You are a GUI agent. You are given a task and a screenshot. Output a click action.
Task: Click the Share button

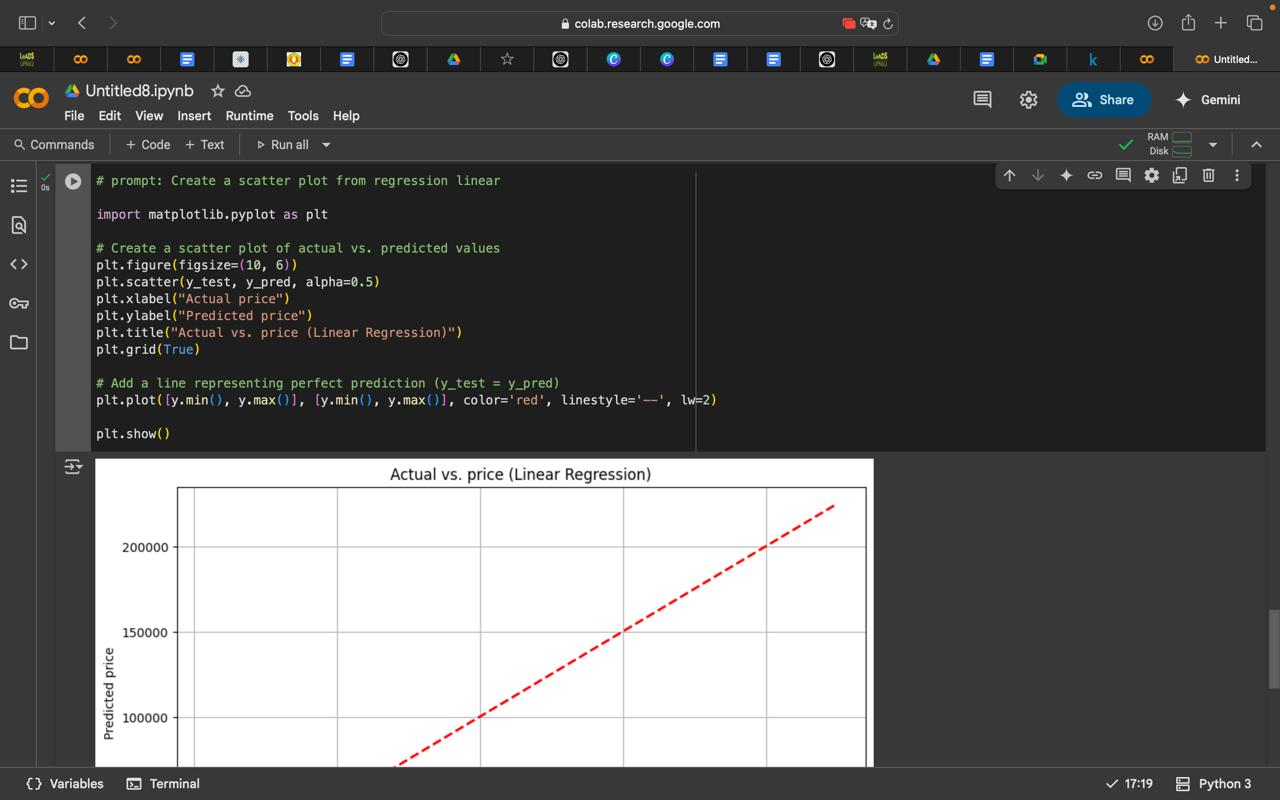click(1104, 100)
